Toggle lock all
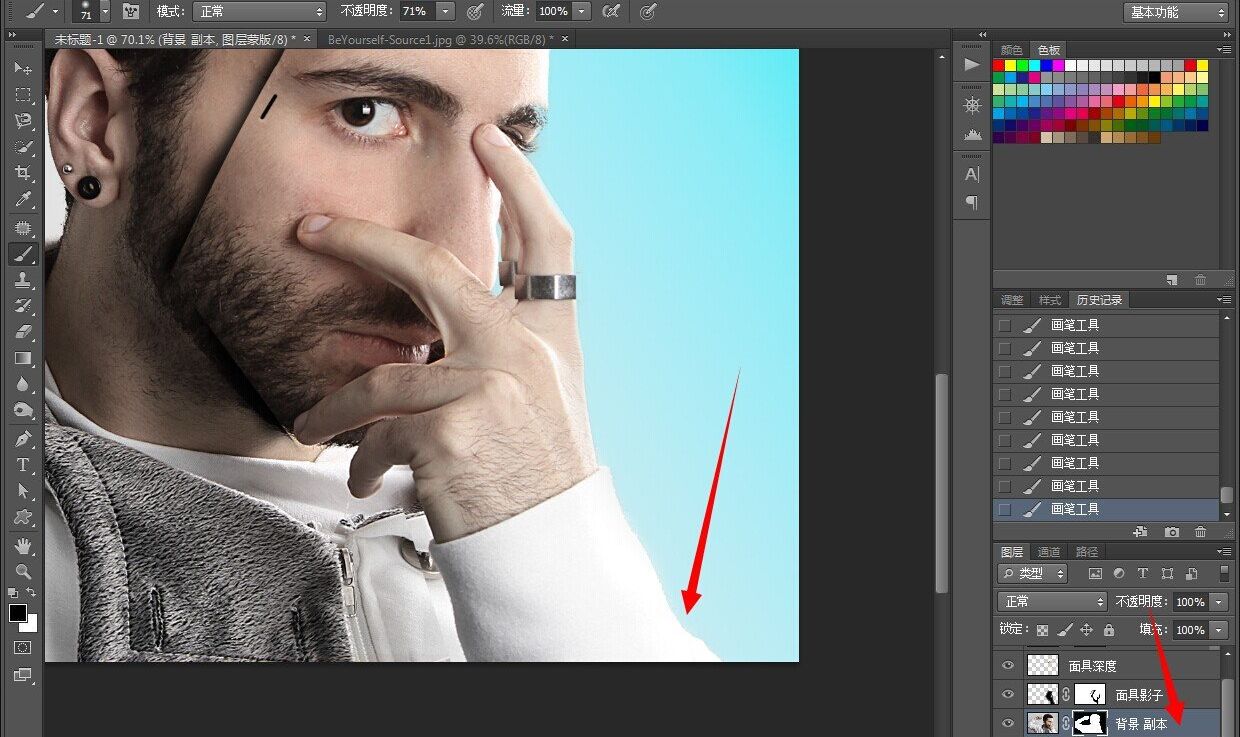 [1109, 631]
